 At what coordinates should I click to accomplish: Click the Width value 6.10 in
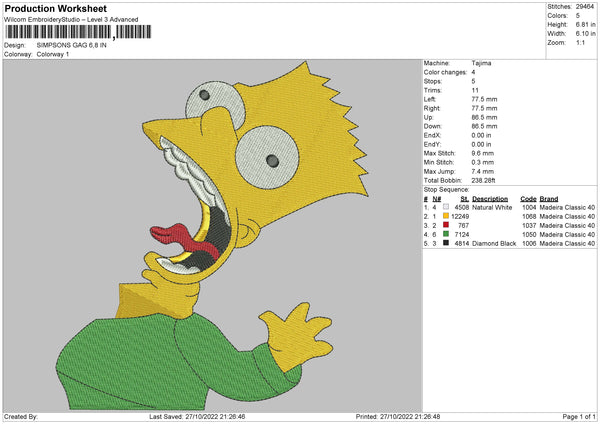[585, 34]
